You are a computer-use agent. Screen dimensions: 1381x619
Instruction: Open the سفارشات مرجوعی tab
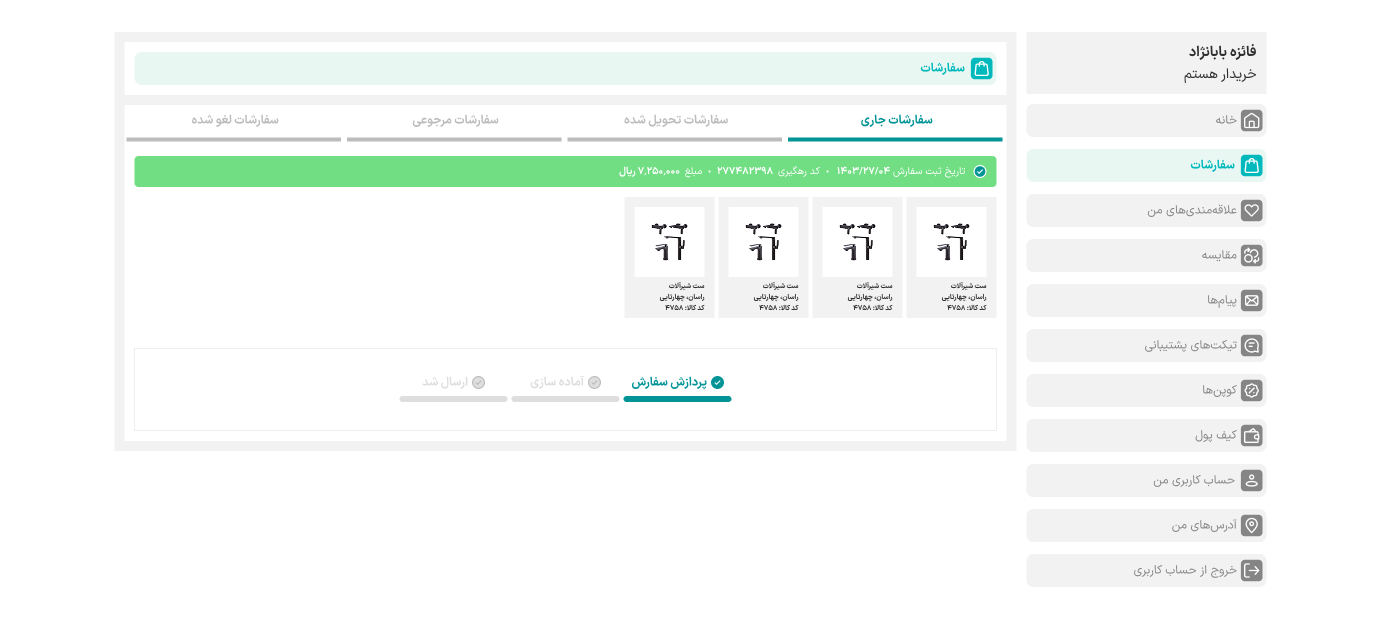[x=454, y=122]
